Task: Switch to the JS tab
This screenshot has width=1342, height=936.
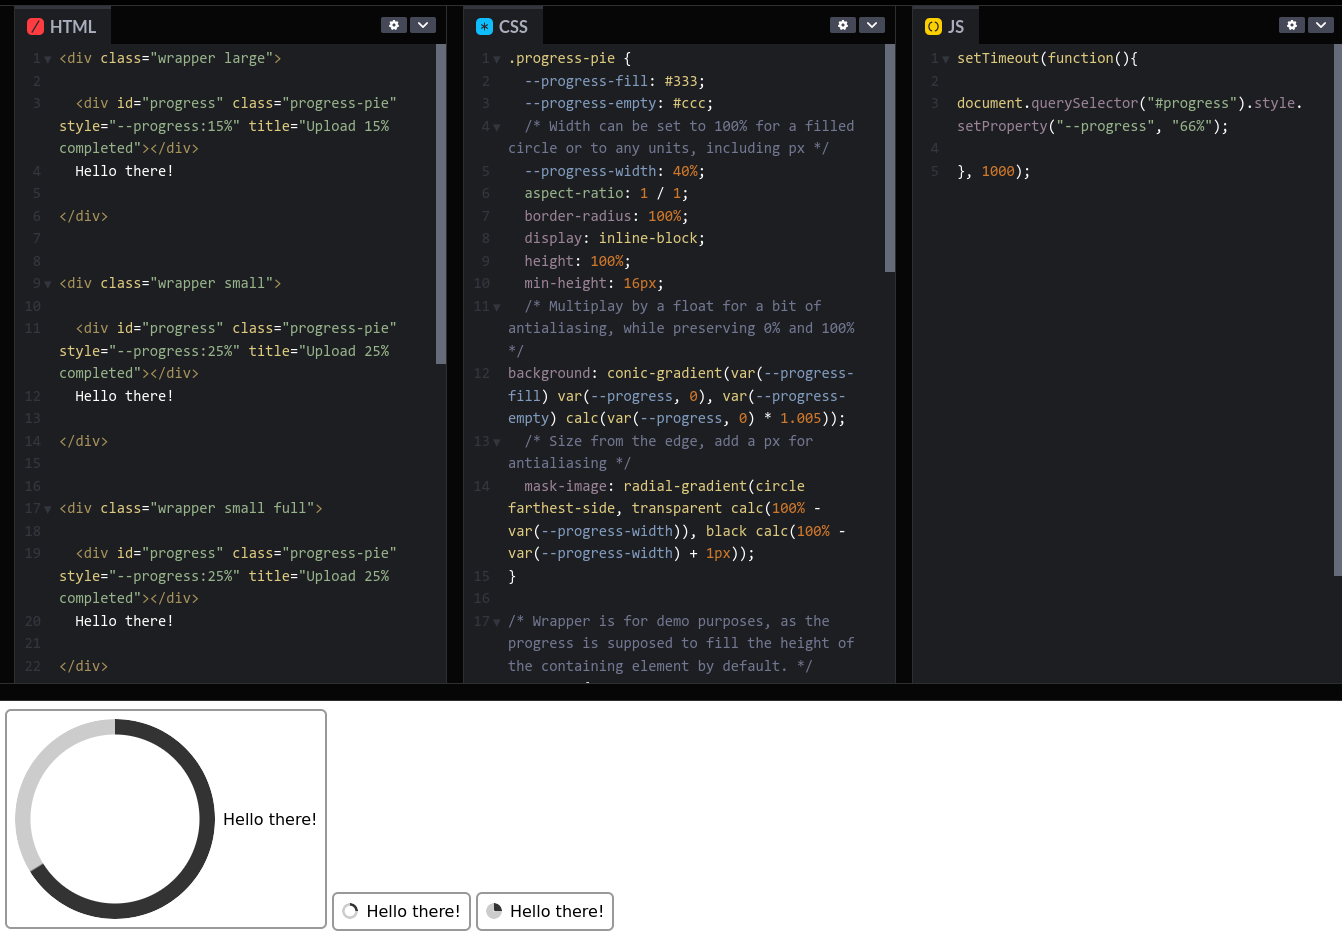Action: click(946, 26)
